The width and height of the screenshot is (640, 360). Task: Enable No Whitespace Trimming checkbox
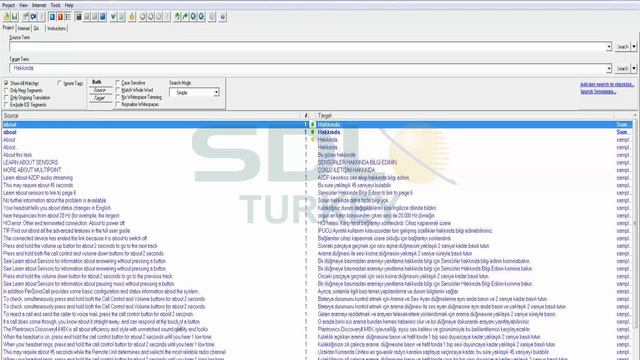[x=118, y=97]
